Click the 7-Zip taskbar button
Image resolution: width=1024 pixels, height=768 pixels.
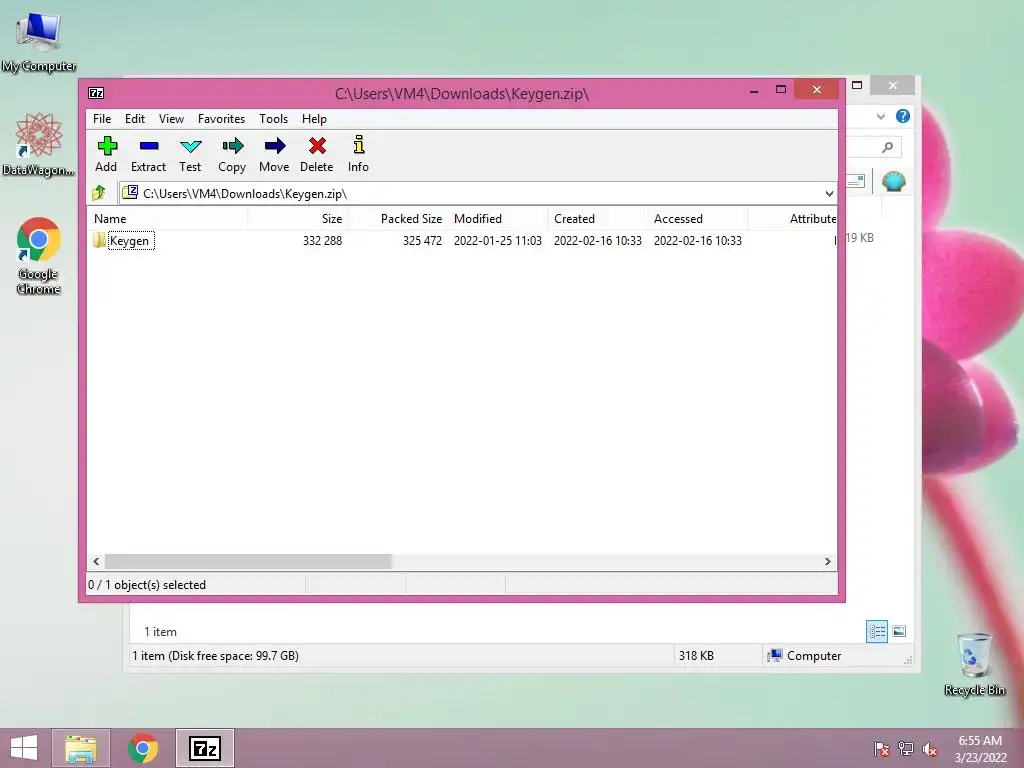point(205,748)
